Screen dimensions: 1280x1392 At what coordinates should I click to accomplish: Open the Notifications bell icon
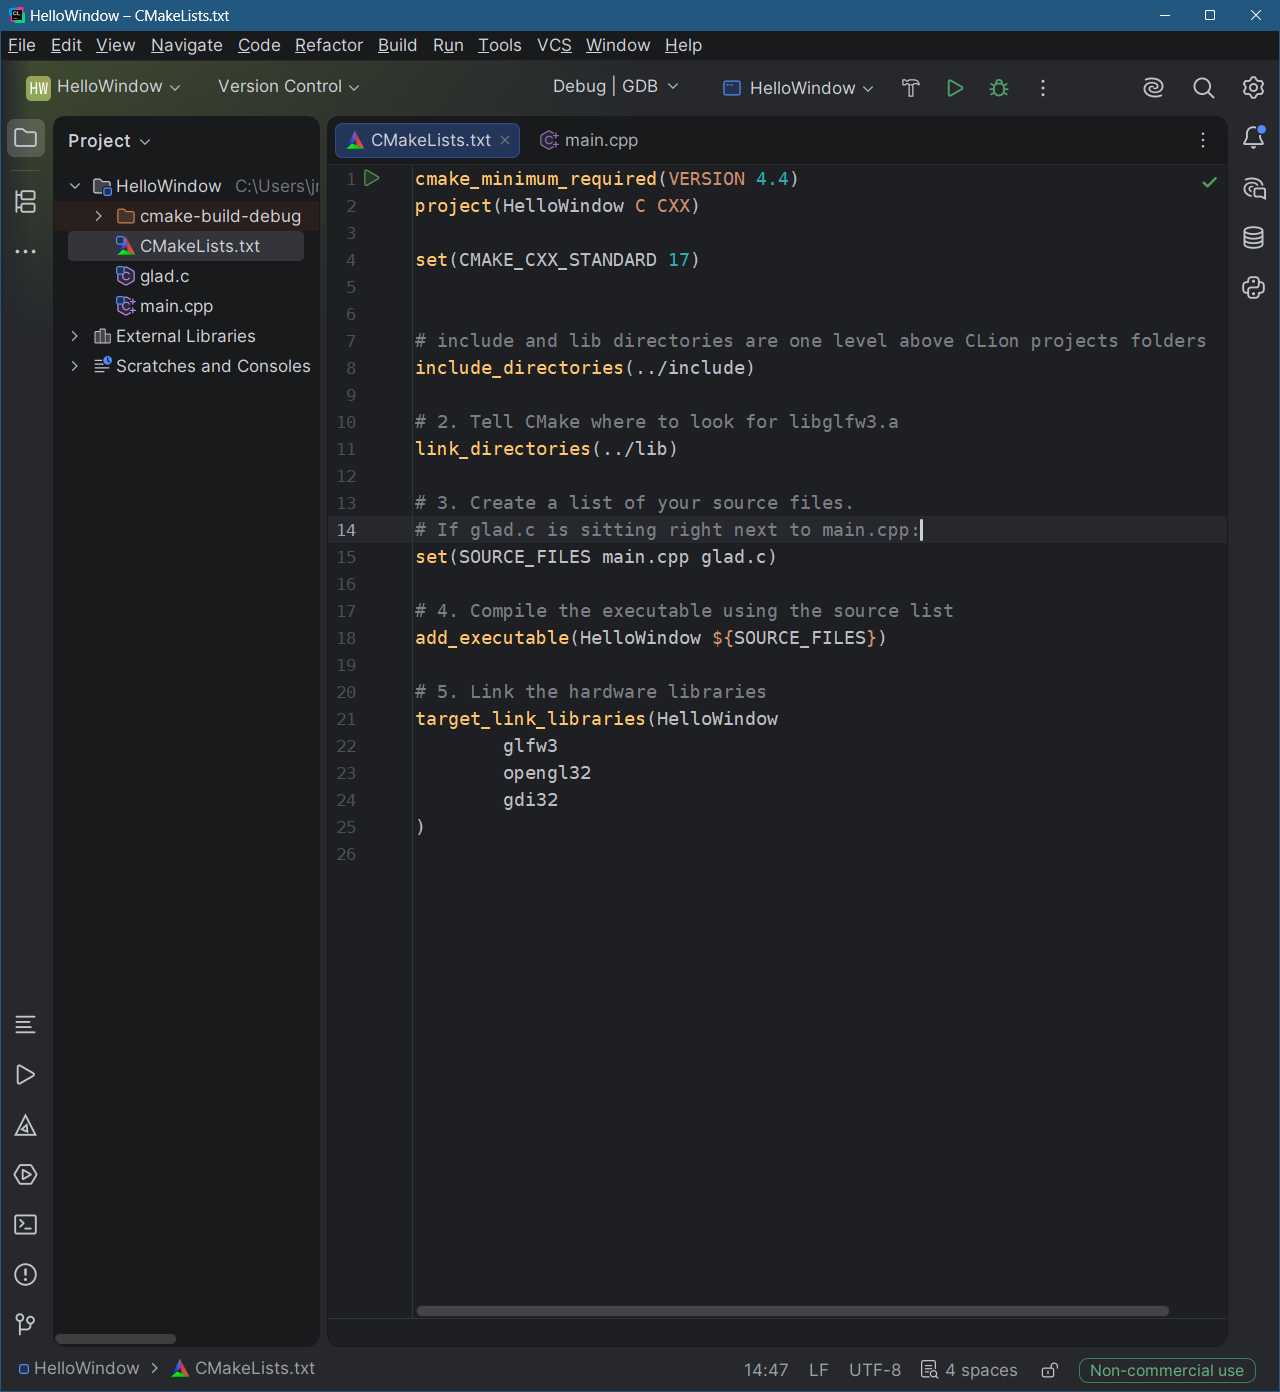1253,138
